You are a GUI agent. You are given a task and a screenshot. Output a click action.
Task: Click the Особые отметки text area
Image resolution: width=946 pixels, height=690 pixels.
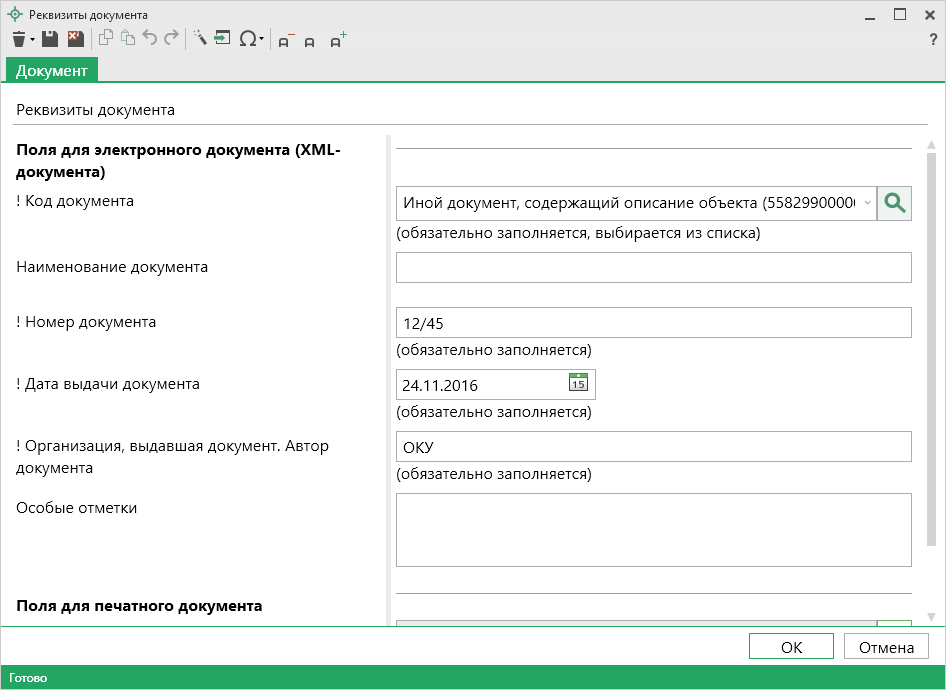click(x=653, y=529)
